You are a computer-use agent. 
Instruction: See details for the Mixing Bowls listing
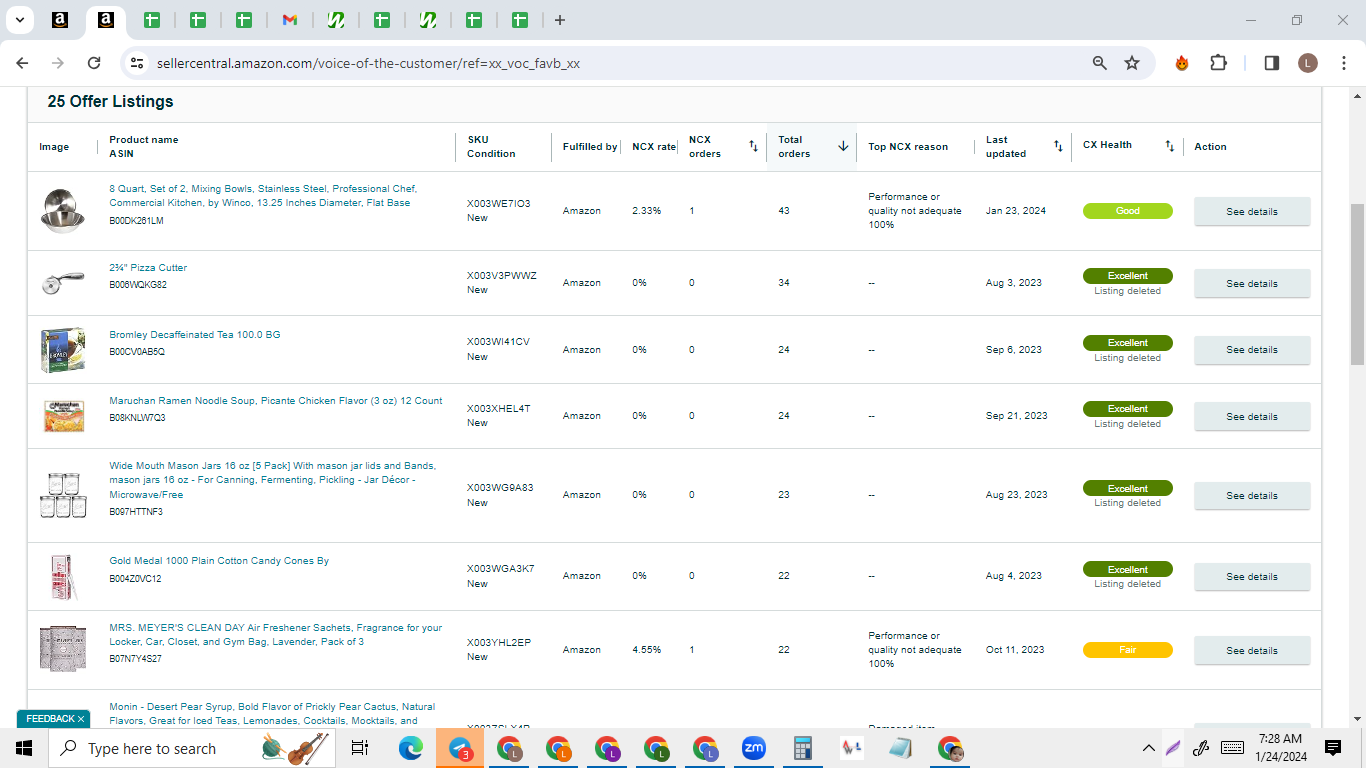point(1252,212)
